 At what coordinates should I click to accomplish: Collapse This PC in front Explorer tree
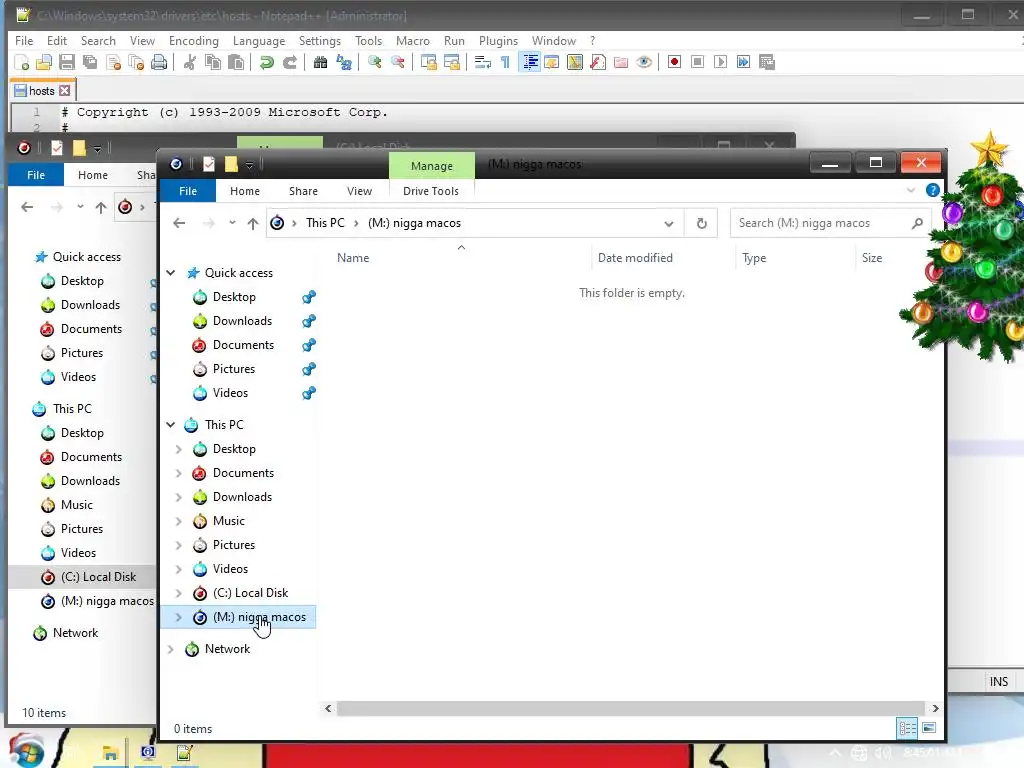171,424
